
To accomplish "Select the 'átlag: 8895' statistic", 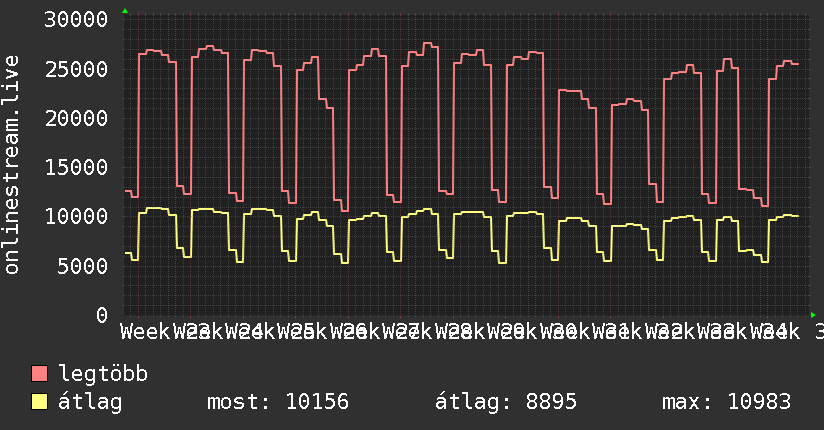I will [x=506, y=402].
